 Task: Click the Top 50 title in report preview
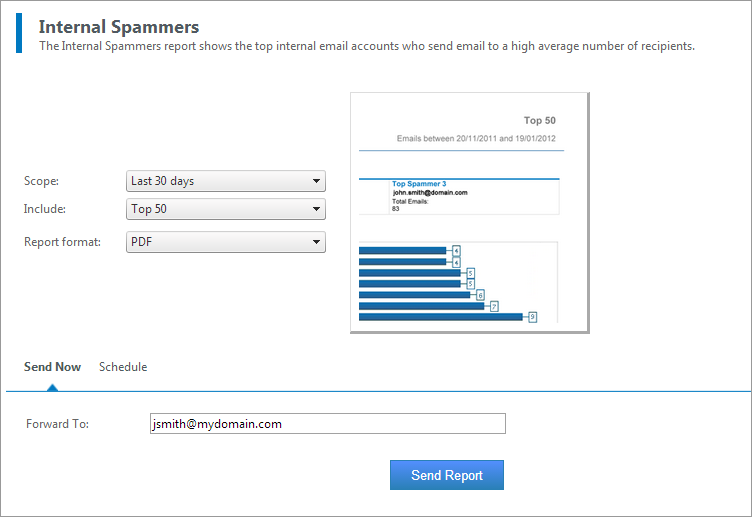pos(540,120)
